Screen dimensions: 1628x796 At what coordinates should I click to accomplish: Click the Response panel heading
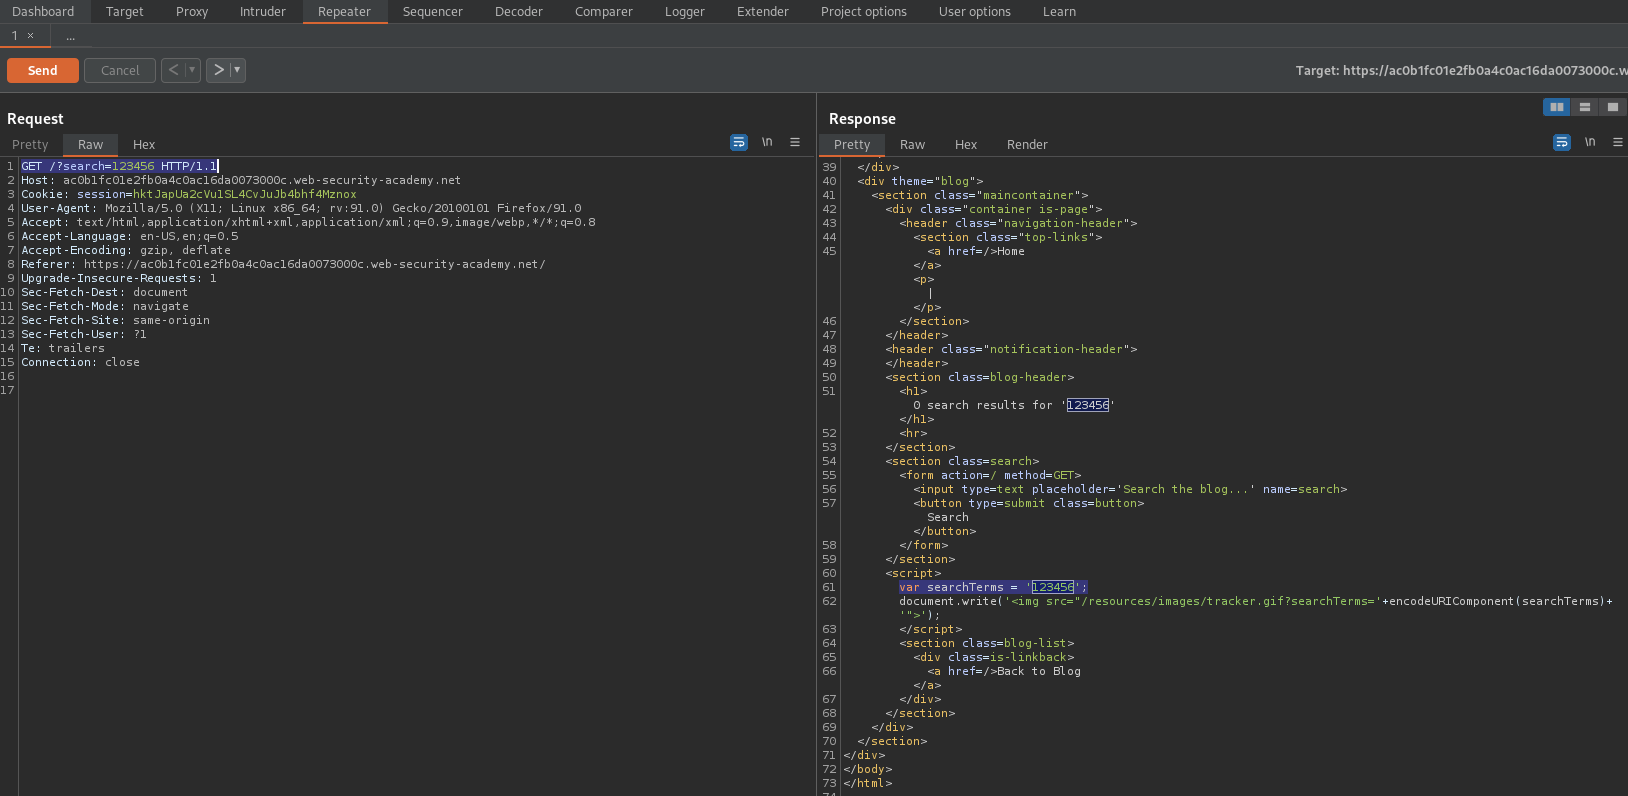[x=862, y=119]
